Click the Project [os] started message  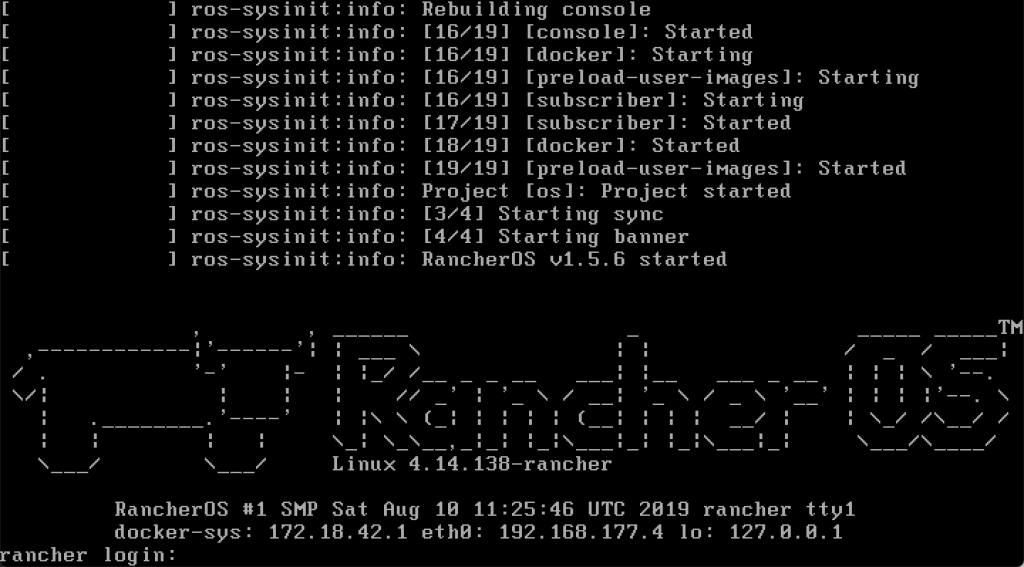pyautogui.click(x=396, y=191)
